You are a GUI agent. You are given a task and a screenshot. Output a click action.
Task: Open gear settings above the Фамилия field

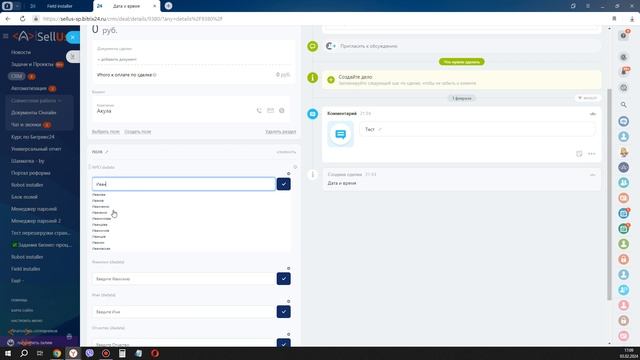click(x=289, y=269)
